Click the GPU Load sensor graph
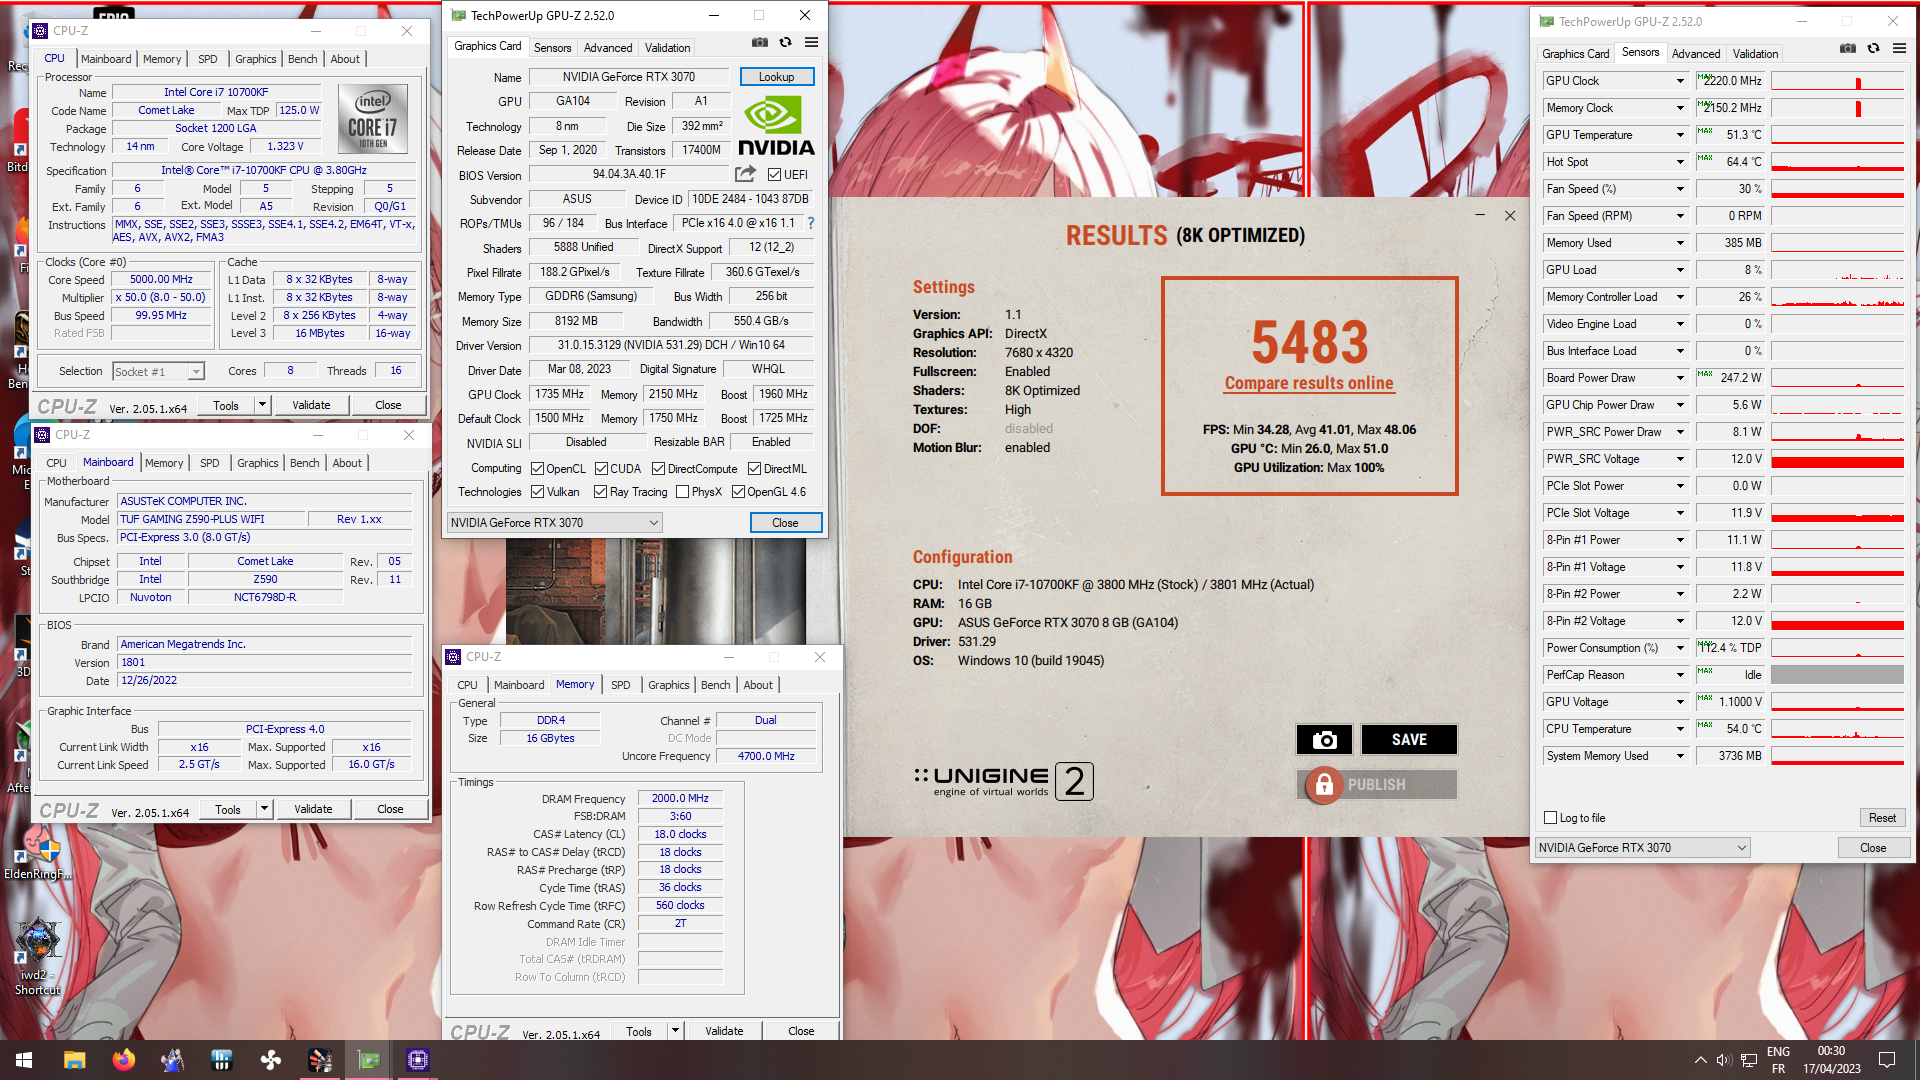This screenshot has width=1920, height=1080. [x=1837, y=270]
